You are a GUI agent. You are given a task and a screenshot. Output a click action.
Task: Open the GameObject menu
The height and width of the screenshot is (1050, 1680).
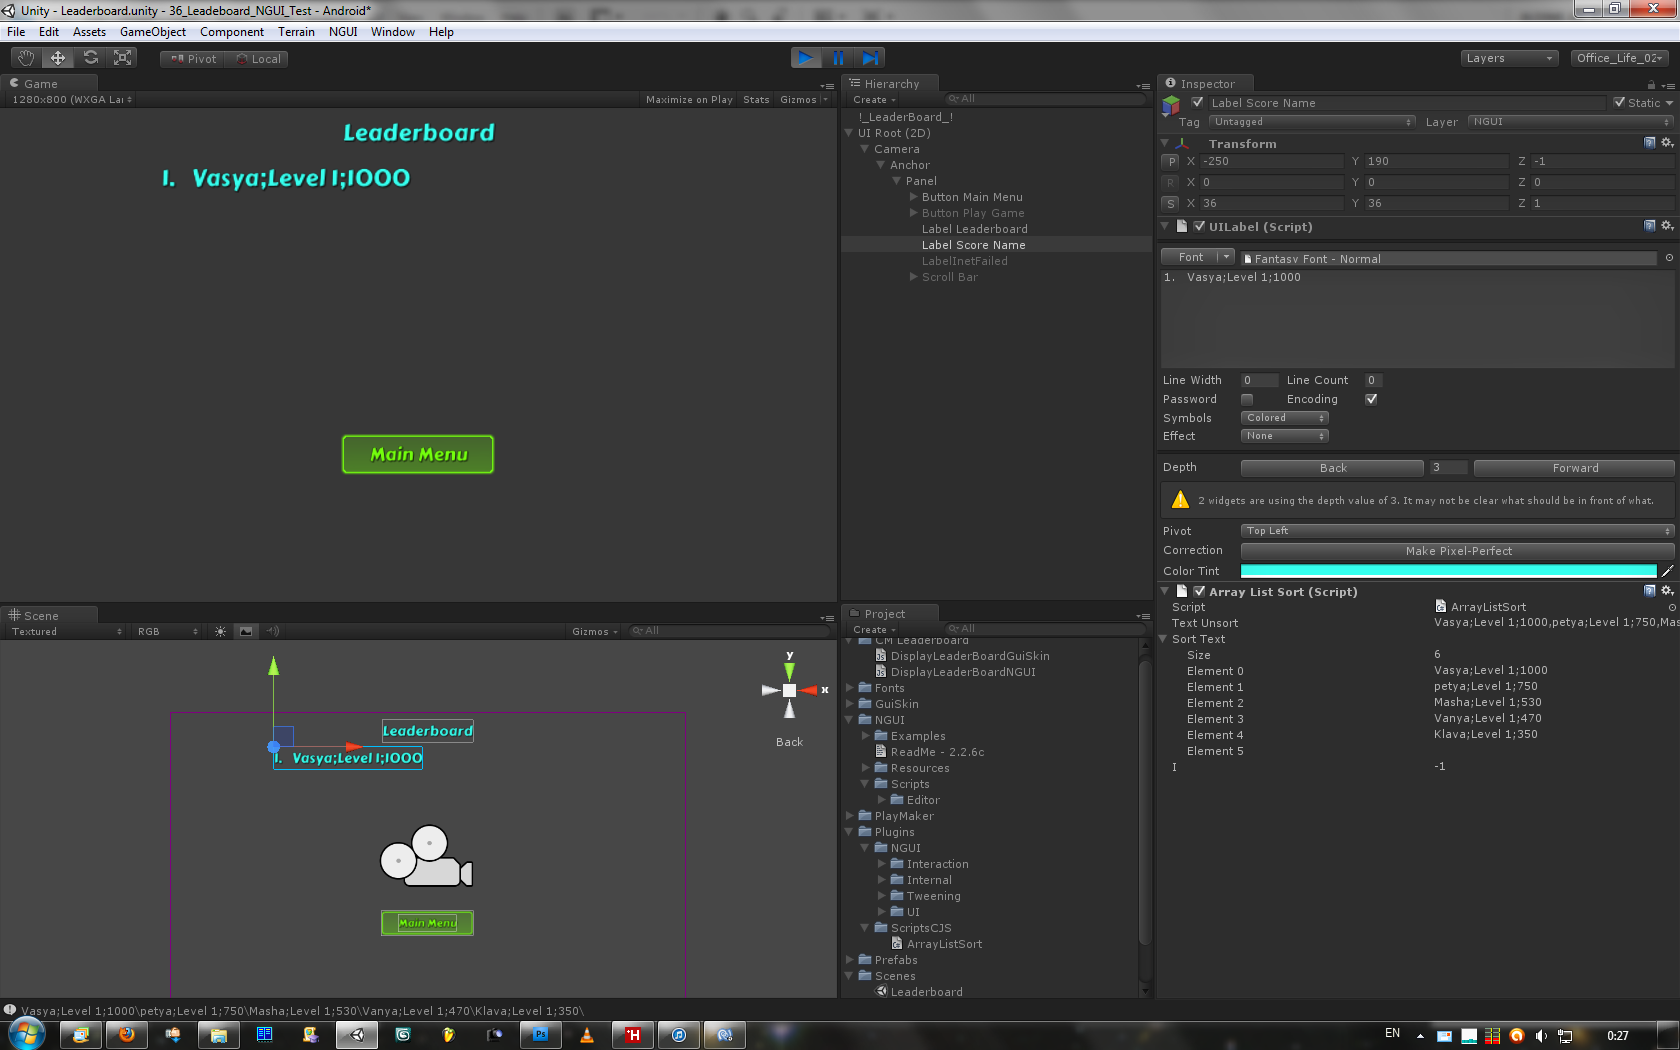click(x=153, y=32)
